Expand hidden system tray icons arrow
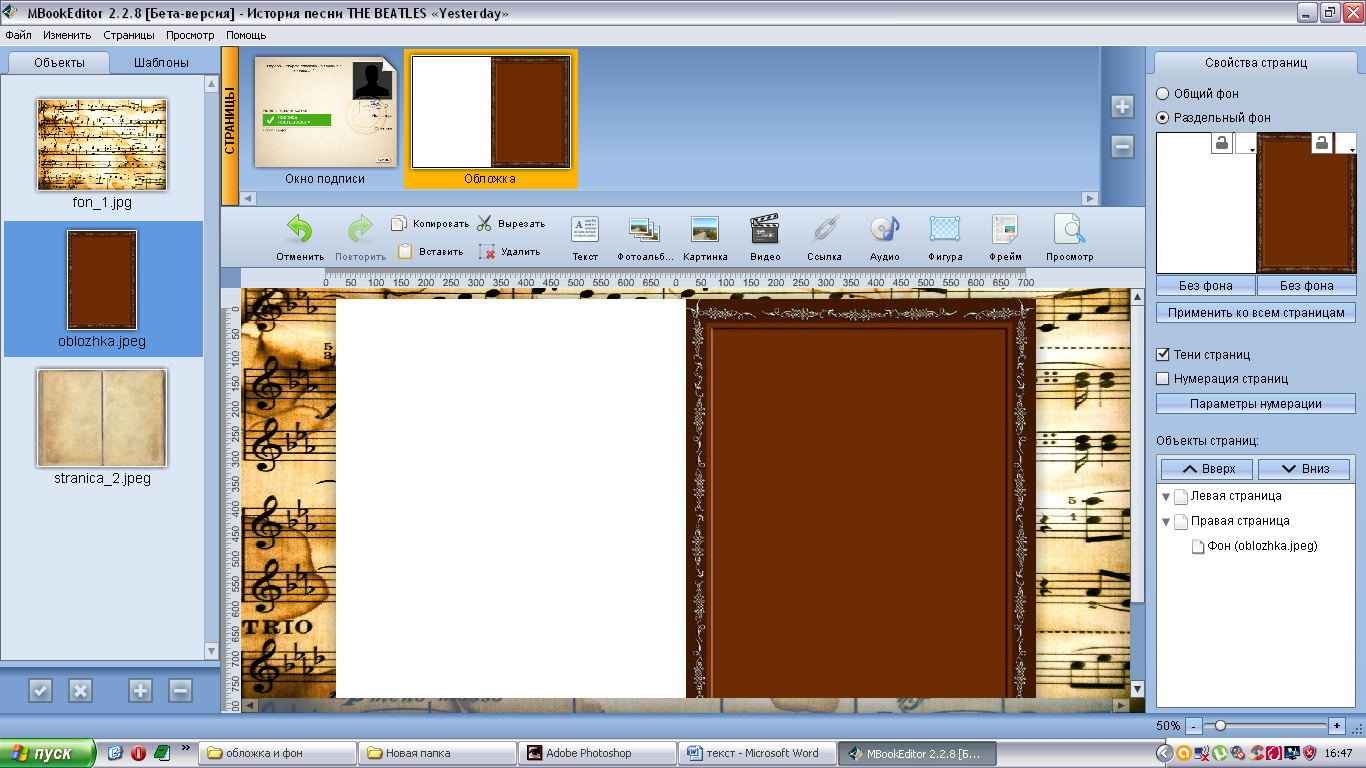 coord(1164,753)
